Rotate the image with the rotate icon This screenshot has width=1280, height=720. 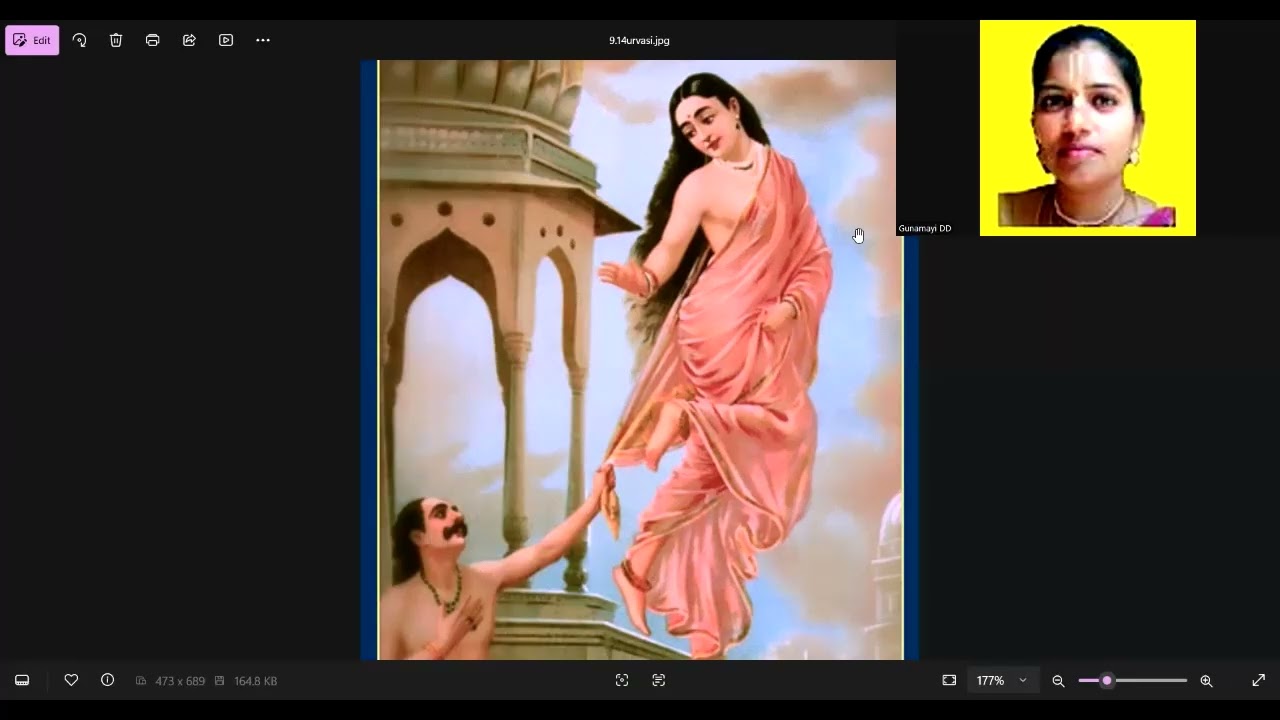79,40
